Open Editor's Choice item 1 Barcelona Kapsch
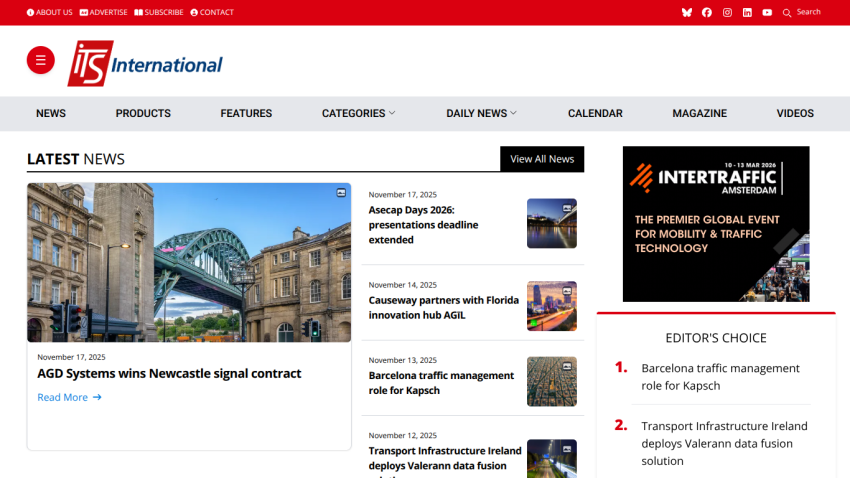This screenshot has width=850, height=478. pos(720,377)
